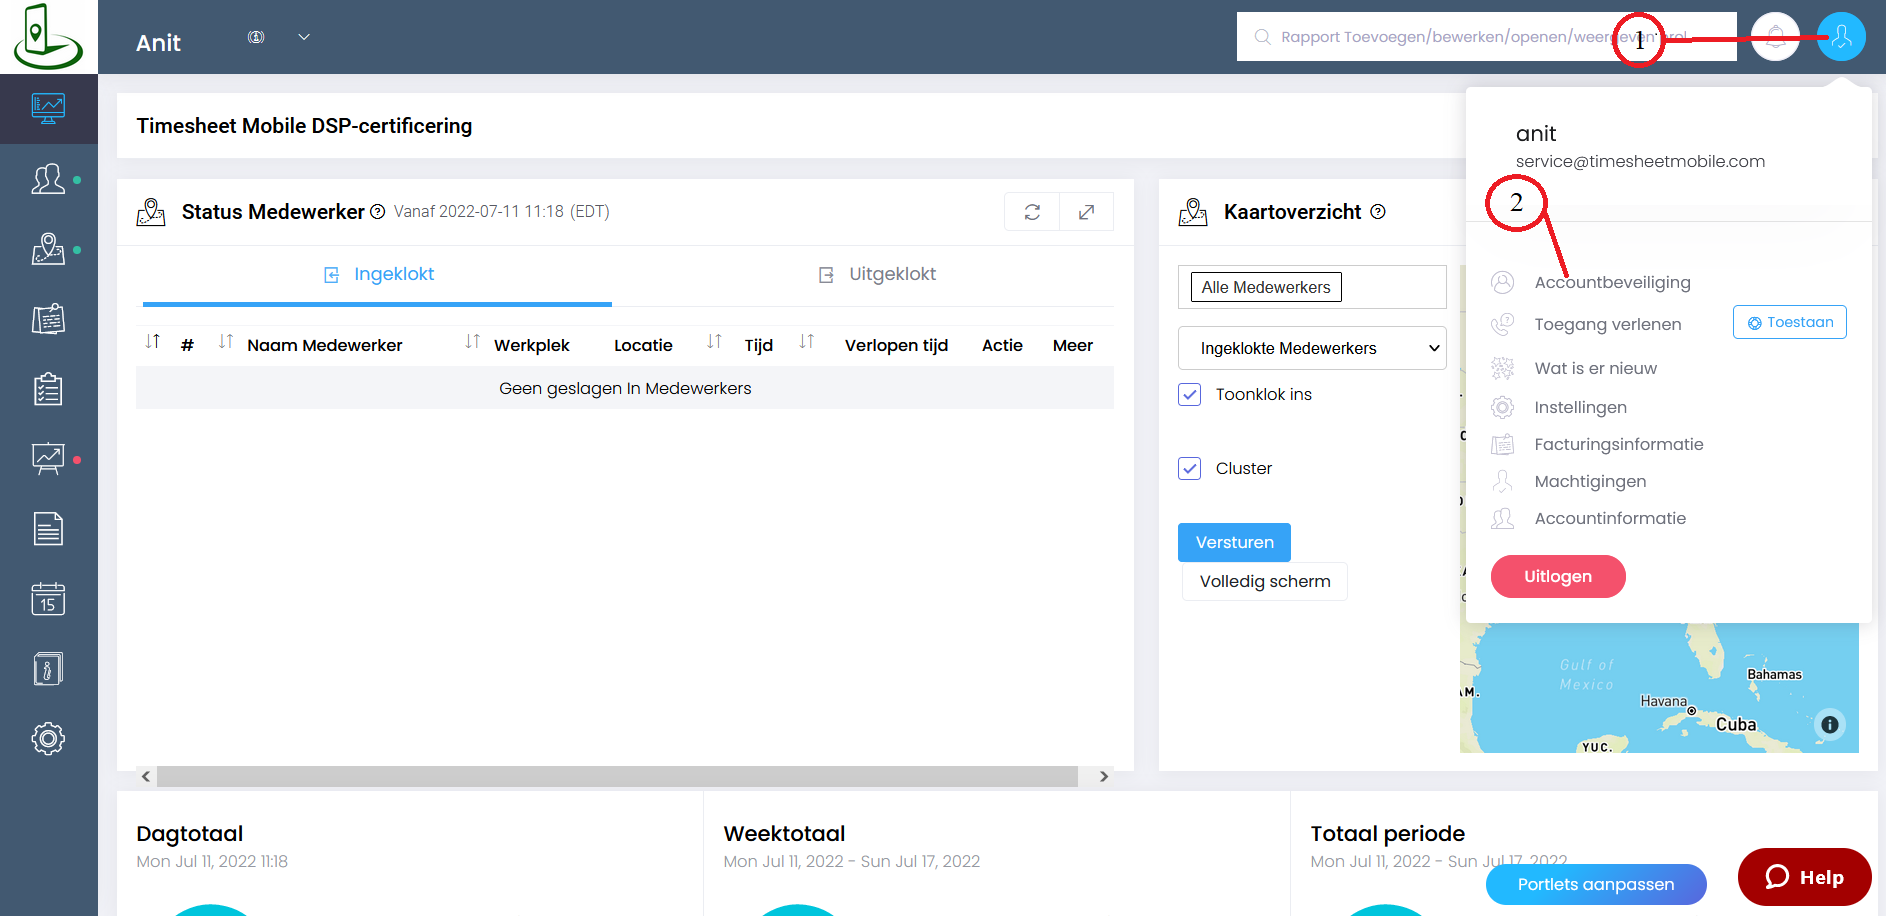The image size is (1886, 916).
Task: Open the user profile avatar icon
Action: pyautogui.click(x=1841, y=37)
